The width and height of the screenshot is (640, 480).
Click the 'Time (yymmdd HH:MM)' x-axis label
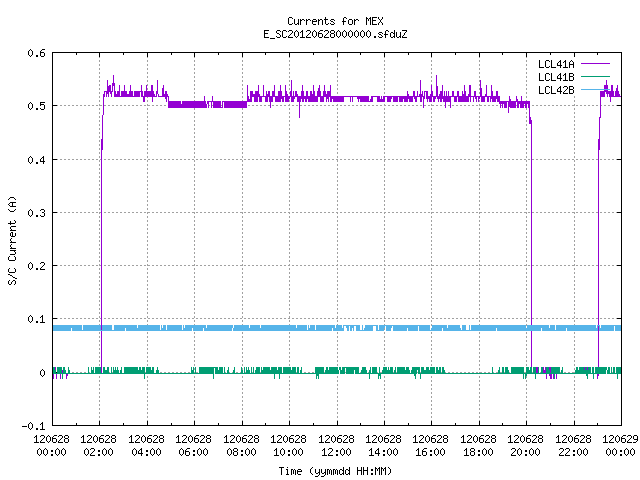point(335,471)
